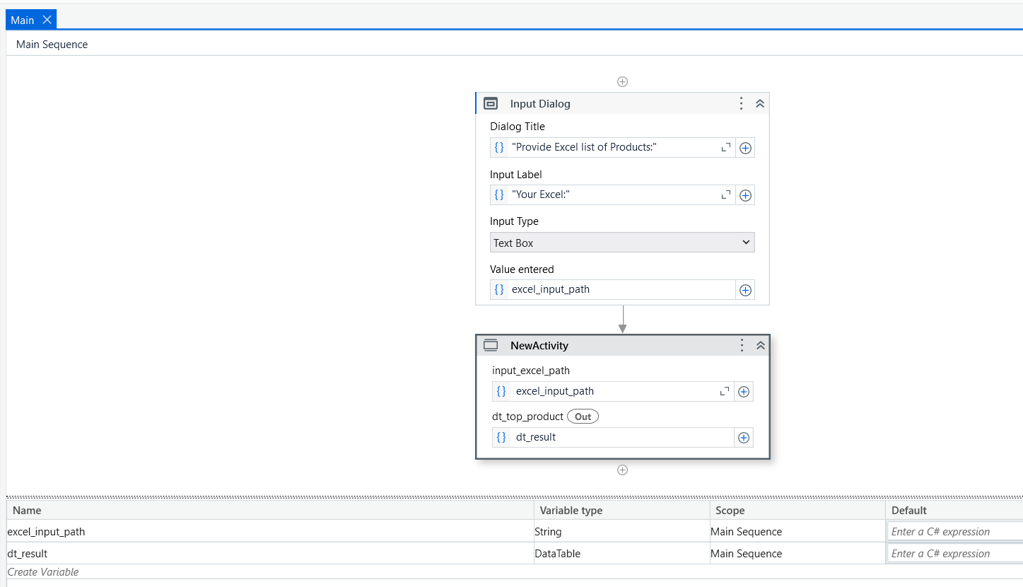Image resolution: width=1023 pixels, height=587 pixels.
Task: Click Create Variable row
Action: (43, 572)
